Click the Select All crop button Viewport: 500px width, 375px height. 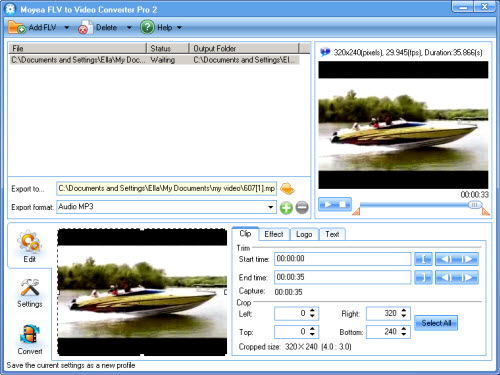click(x=436, y=323)
